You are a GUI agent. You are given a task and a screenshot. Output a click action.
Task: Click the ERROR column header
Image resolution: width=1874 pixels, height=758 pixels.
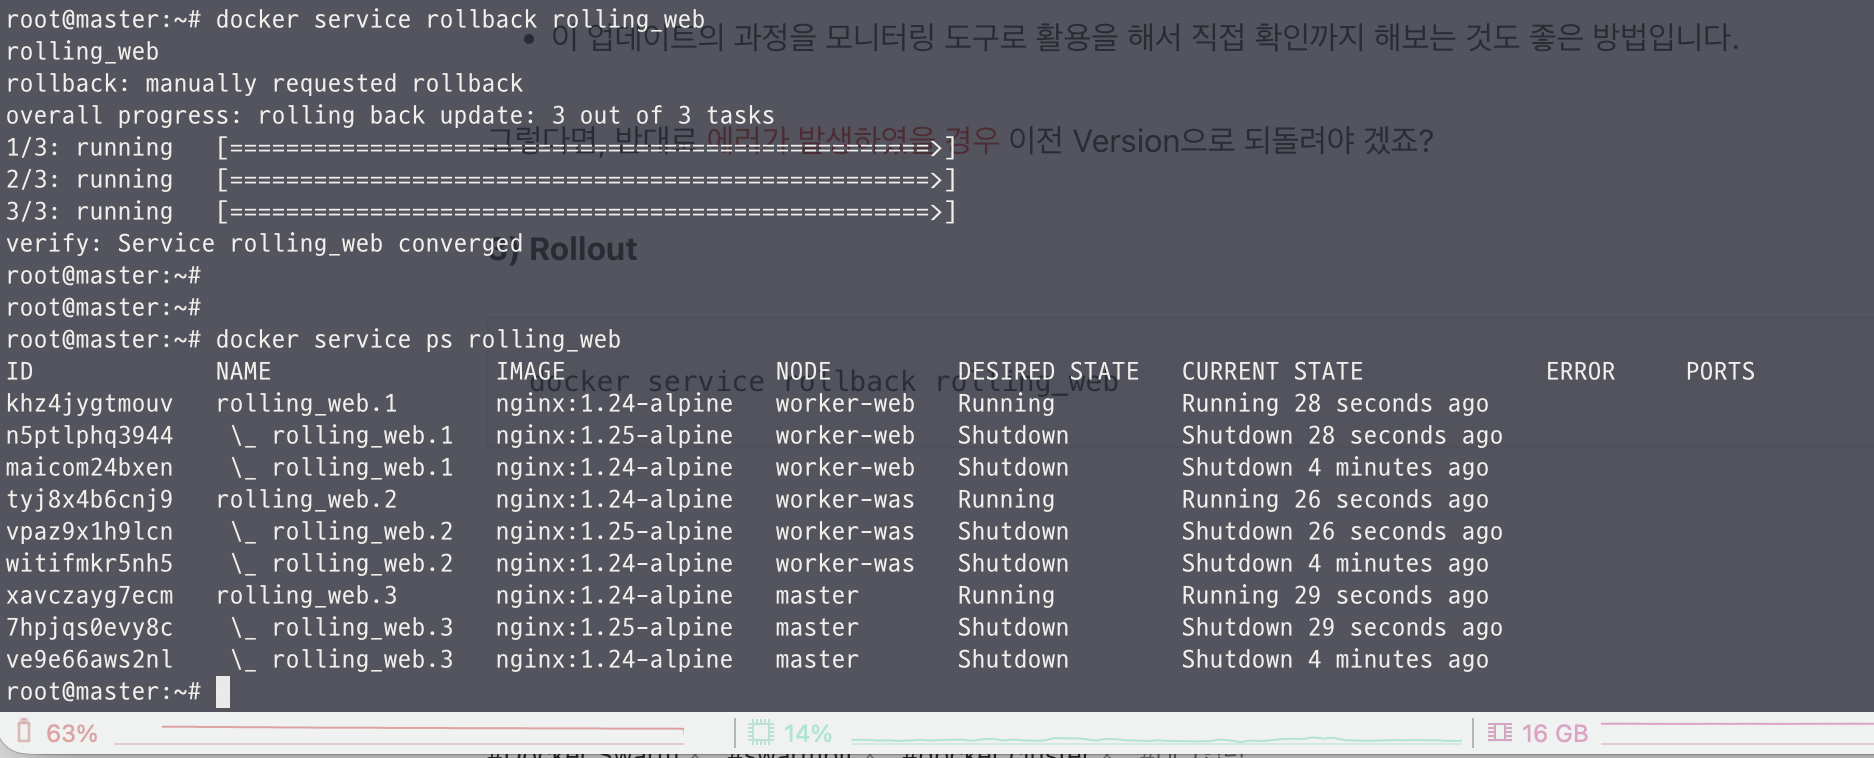1580,372
